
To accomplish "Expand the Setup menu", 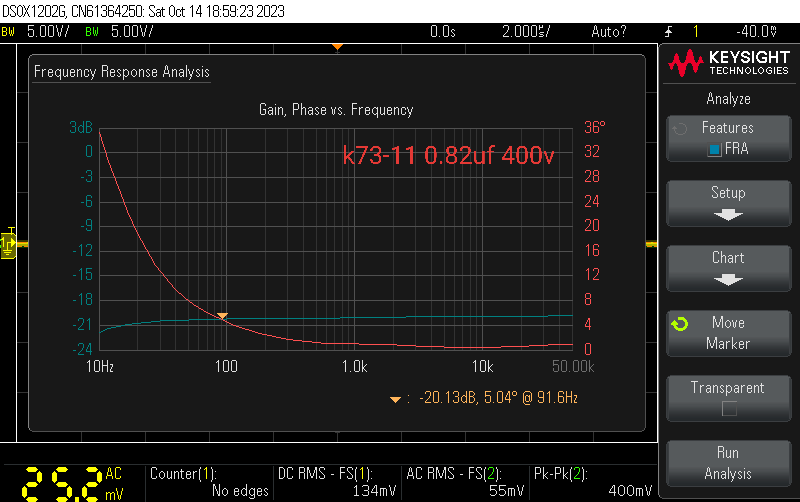I will tap(729, 203).
